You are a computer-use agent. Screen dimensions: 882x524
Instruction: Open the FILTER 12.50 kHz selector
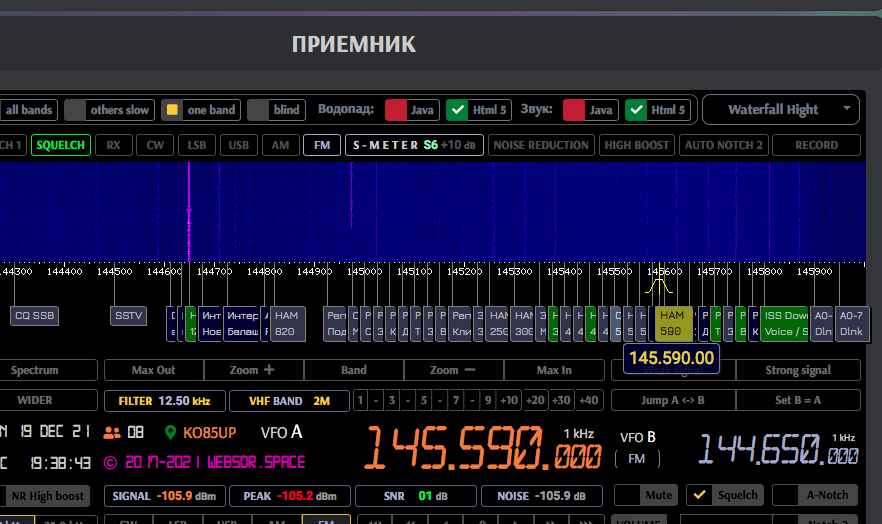pyautogui.click(x=164, y=401)
